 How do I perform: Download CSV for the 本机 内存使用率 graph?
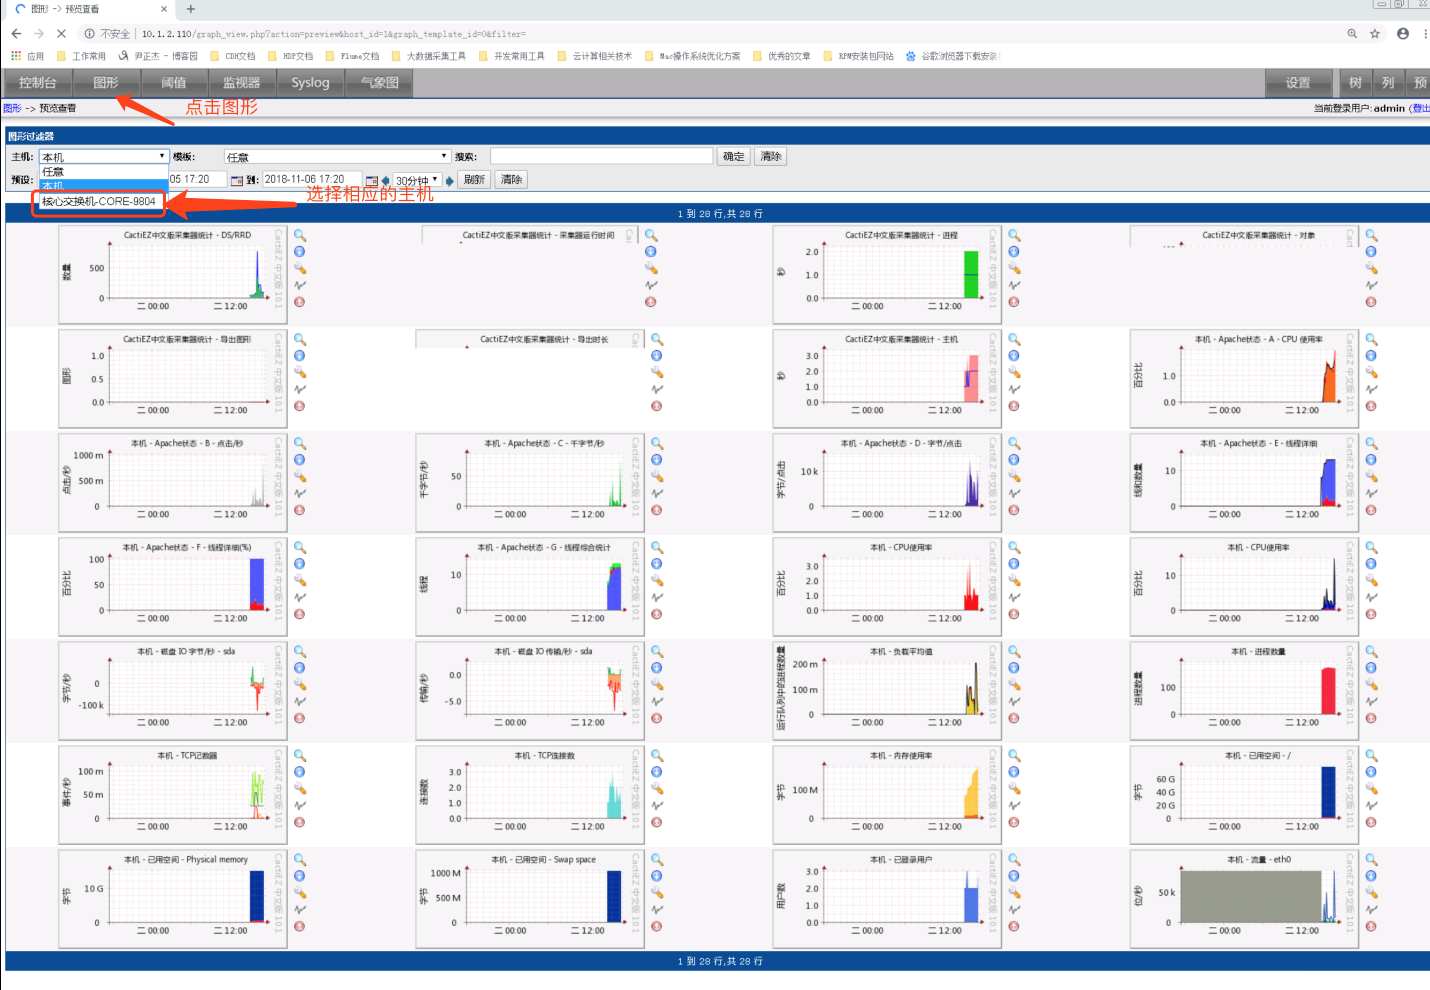pyautogui.click(x=1014, y=772)
